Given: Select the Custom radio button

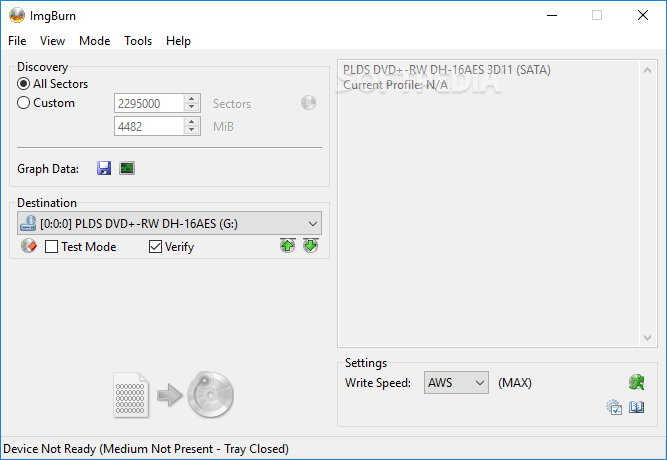Looking at the screenshot, I should coord(23,103).
